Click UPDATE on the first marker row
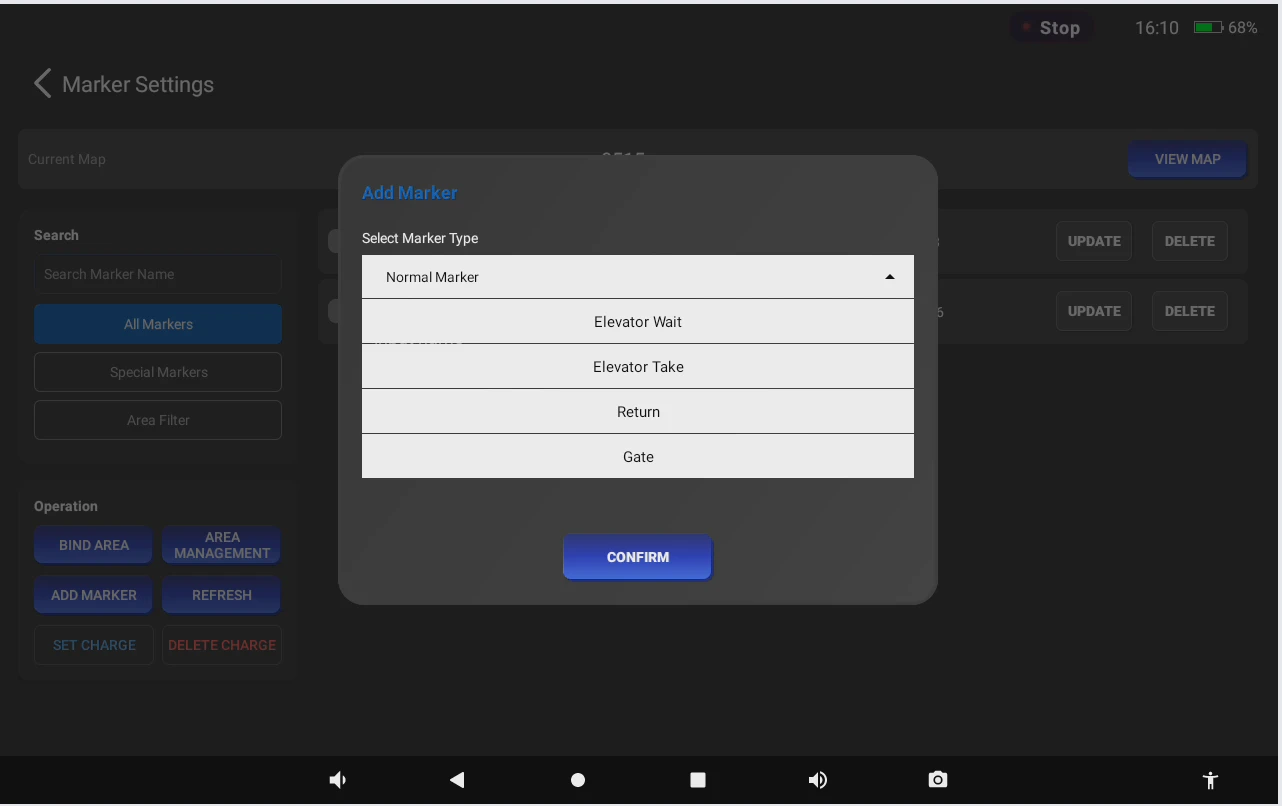Screen dimensions: 1282x806 coord(1094,241)
